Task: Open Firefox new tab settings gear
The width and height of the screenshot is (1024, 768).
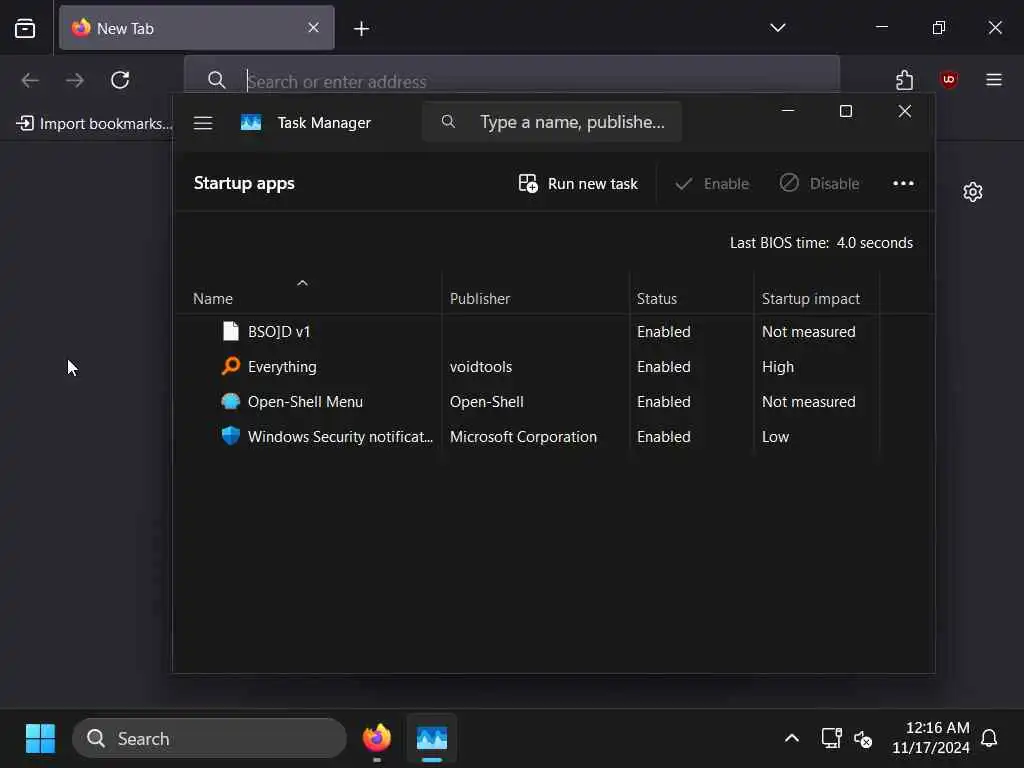Action: pos(972,191)
